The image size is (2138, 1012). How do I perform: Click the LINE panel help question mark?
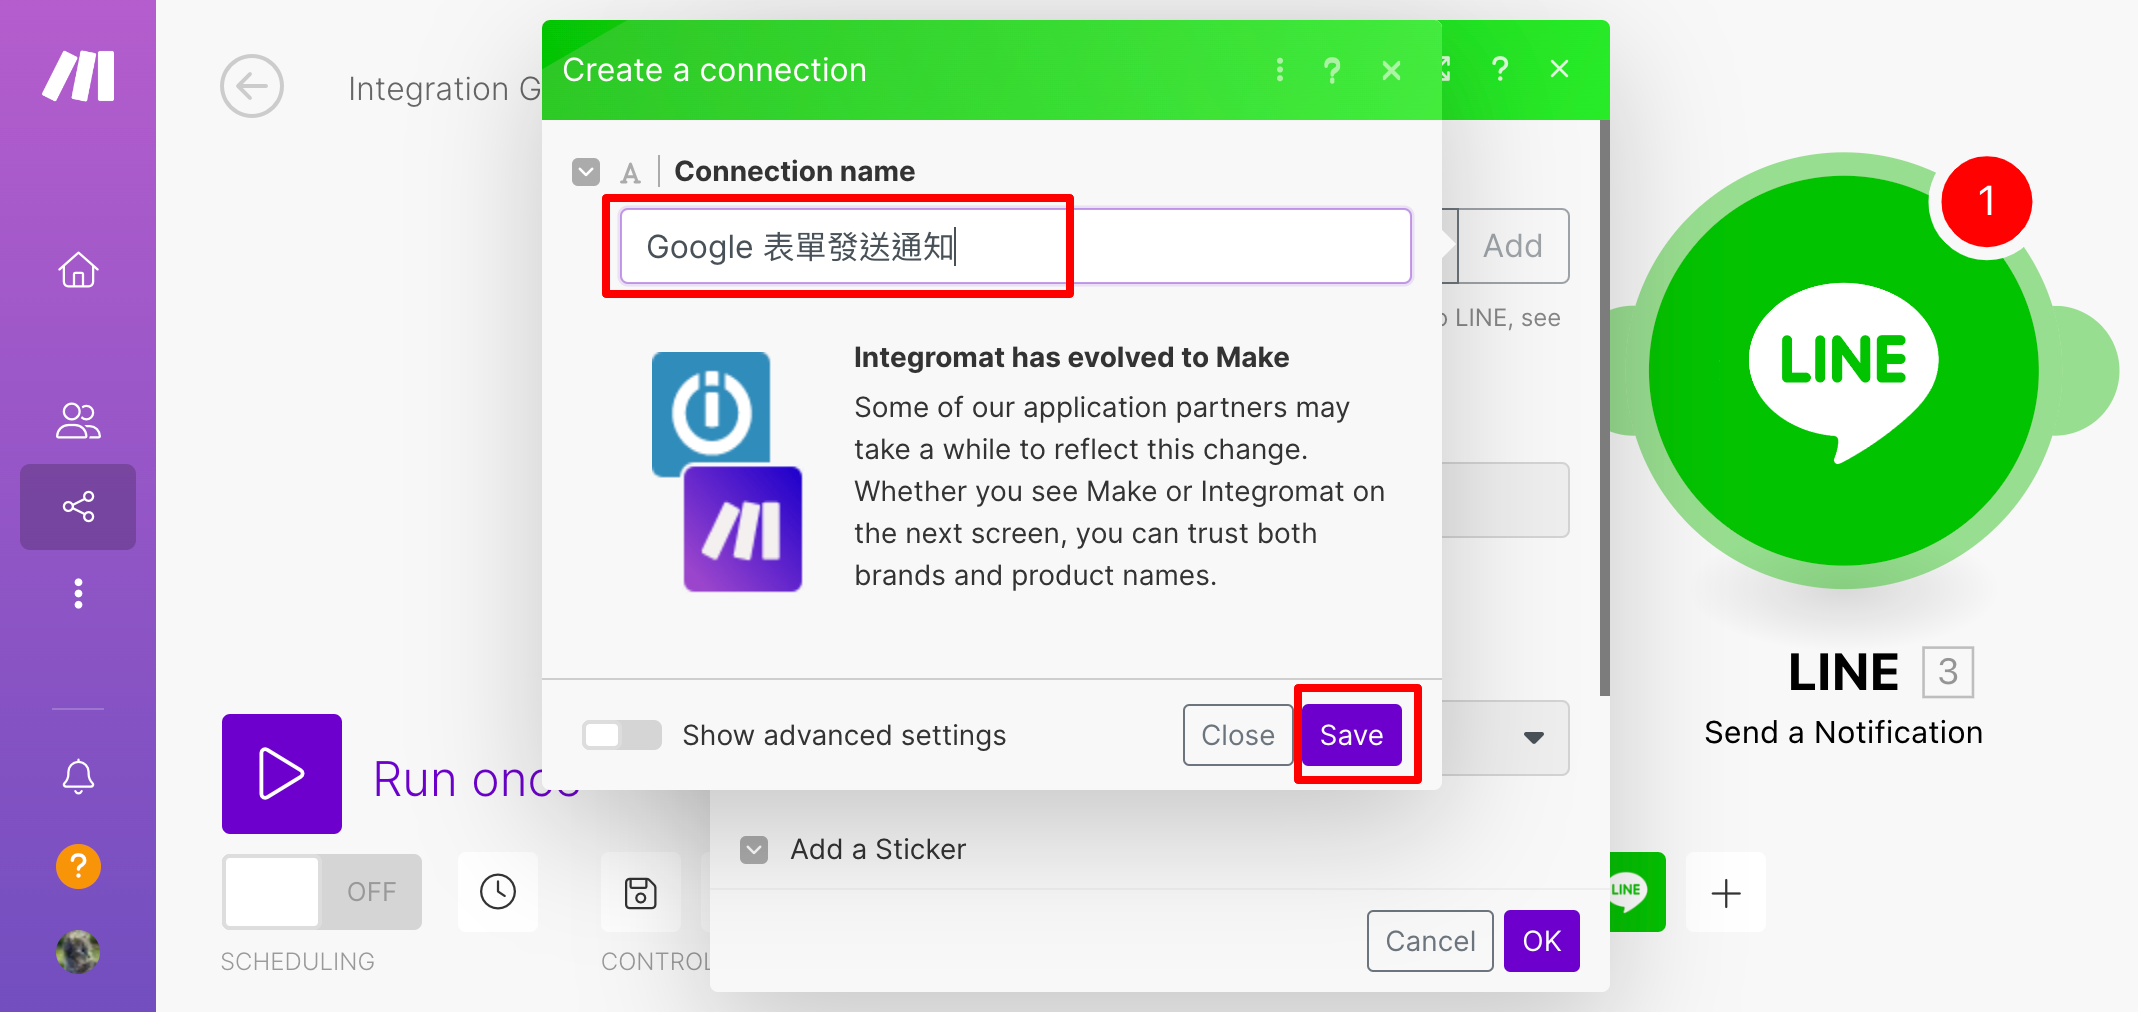click(1500, 68)
